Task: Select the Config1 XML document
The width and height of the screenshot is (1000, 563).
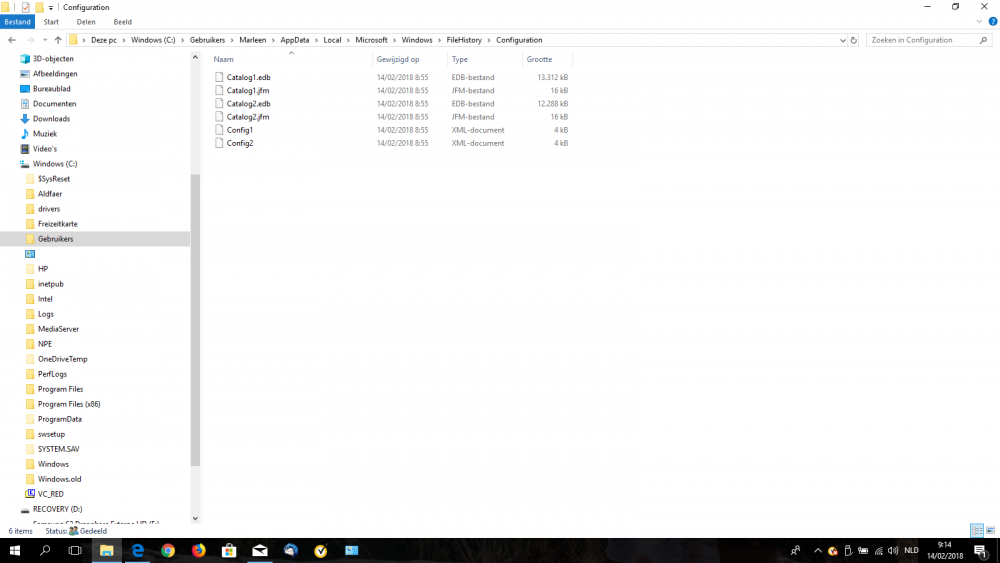Action: point(239,130)
